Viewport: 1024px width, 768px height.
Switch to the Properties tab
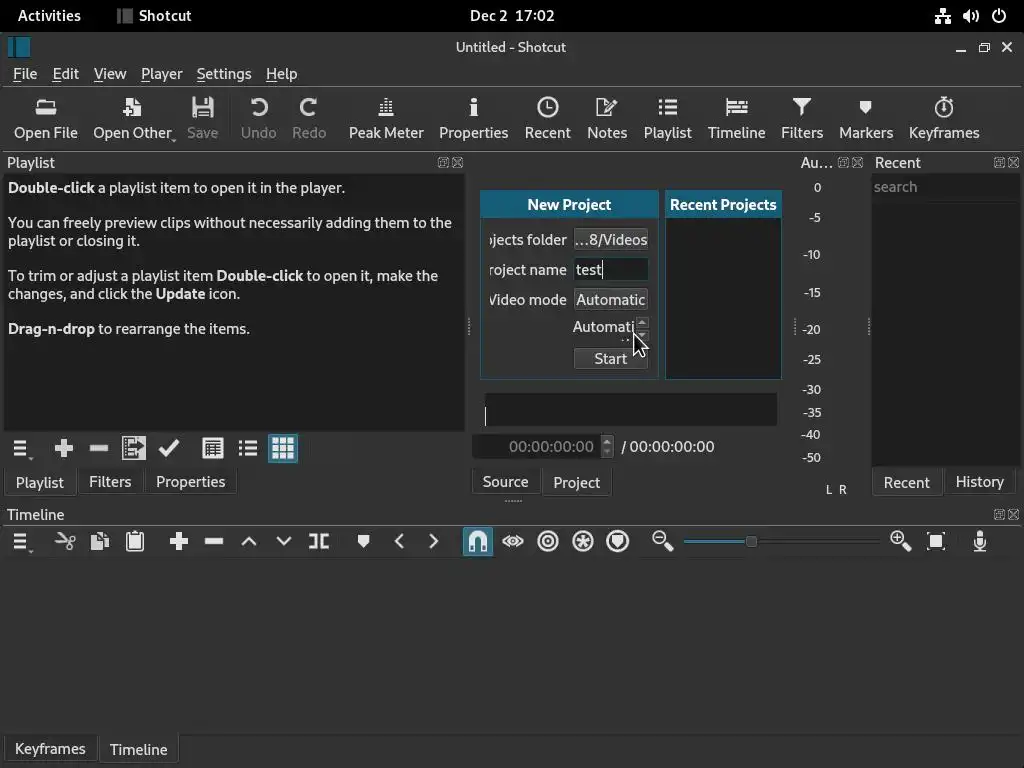click(x=190, y=482)
